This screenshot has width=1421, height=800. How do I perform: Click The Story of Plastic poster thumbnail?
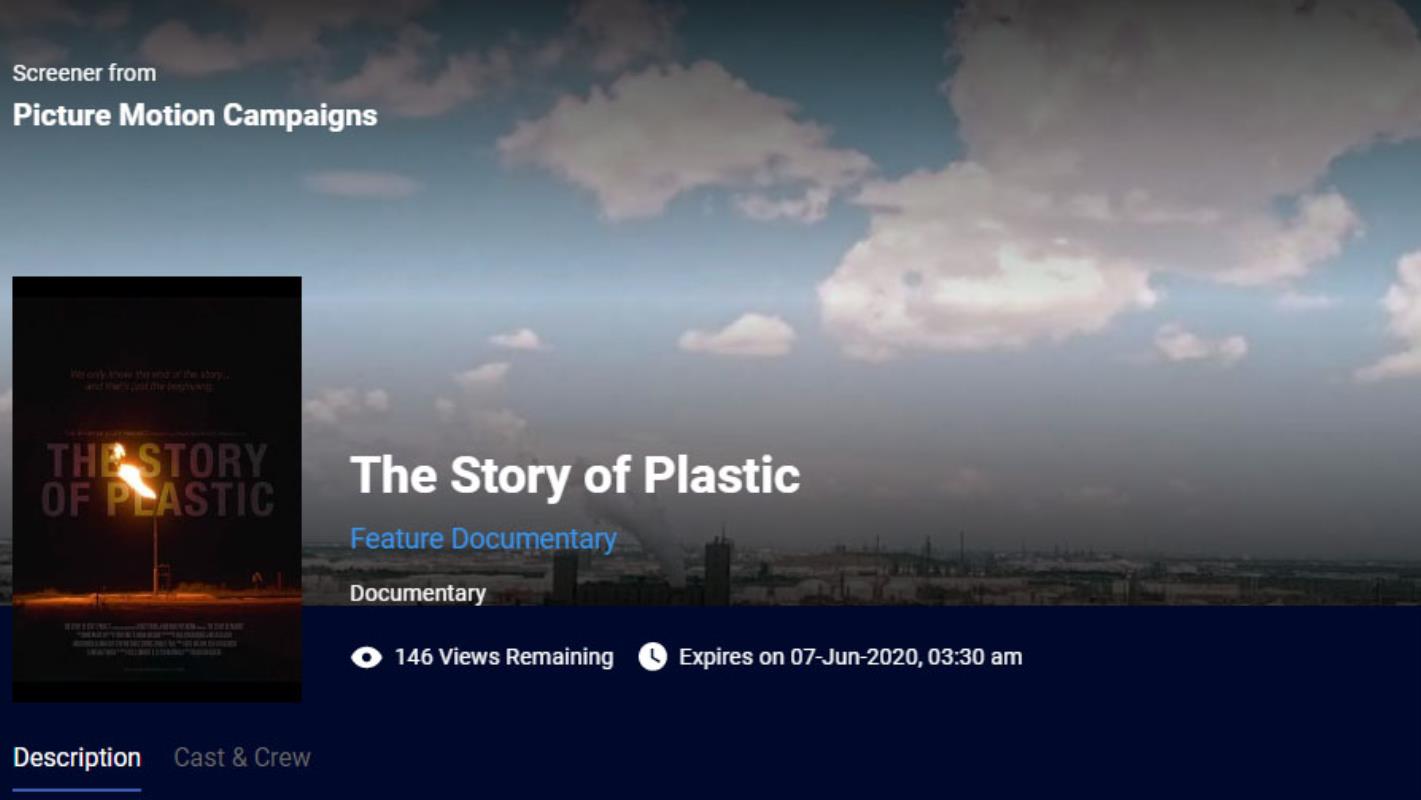[157, 488]
